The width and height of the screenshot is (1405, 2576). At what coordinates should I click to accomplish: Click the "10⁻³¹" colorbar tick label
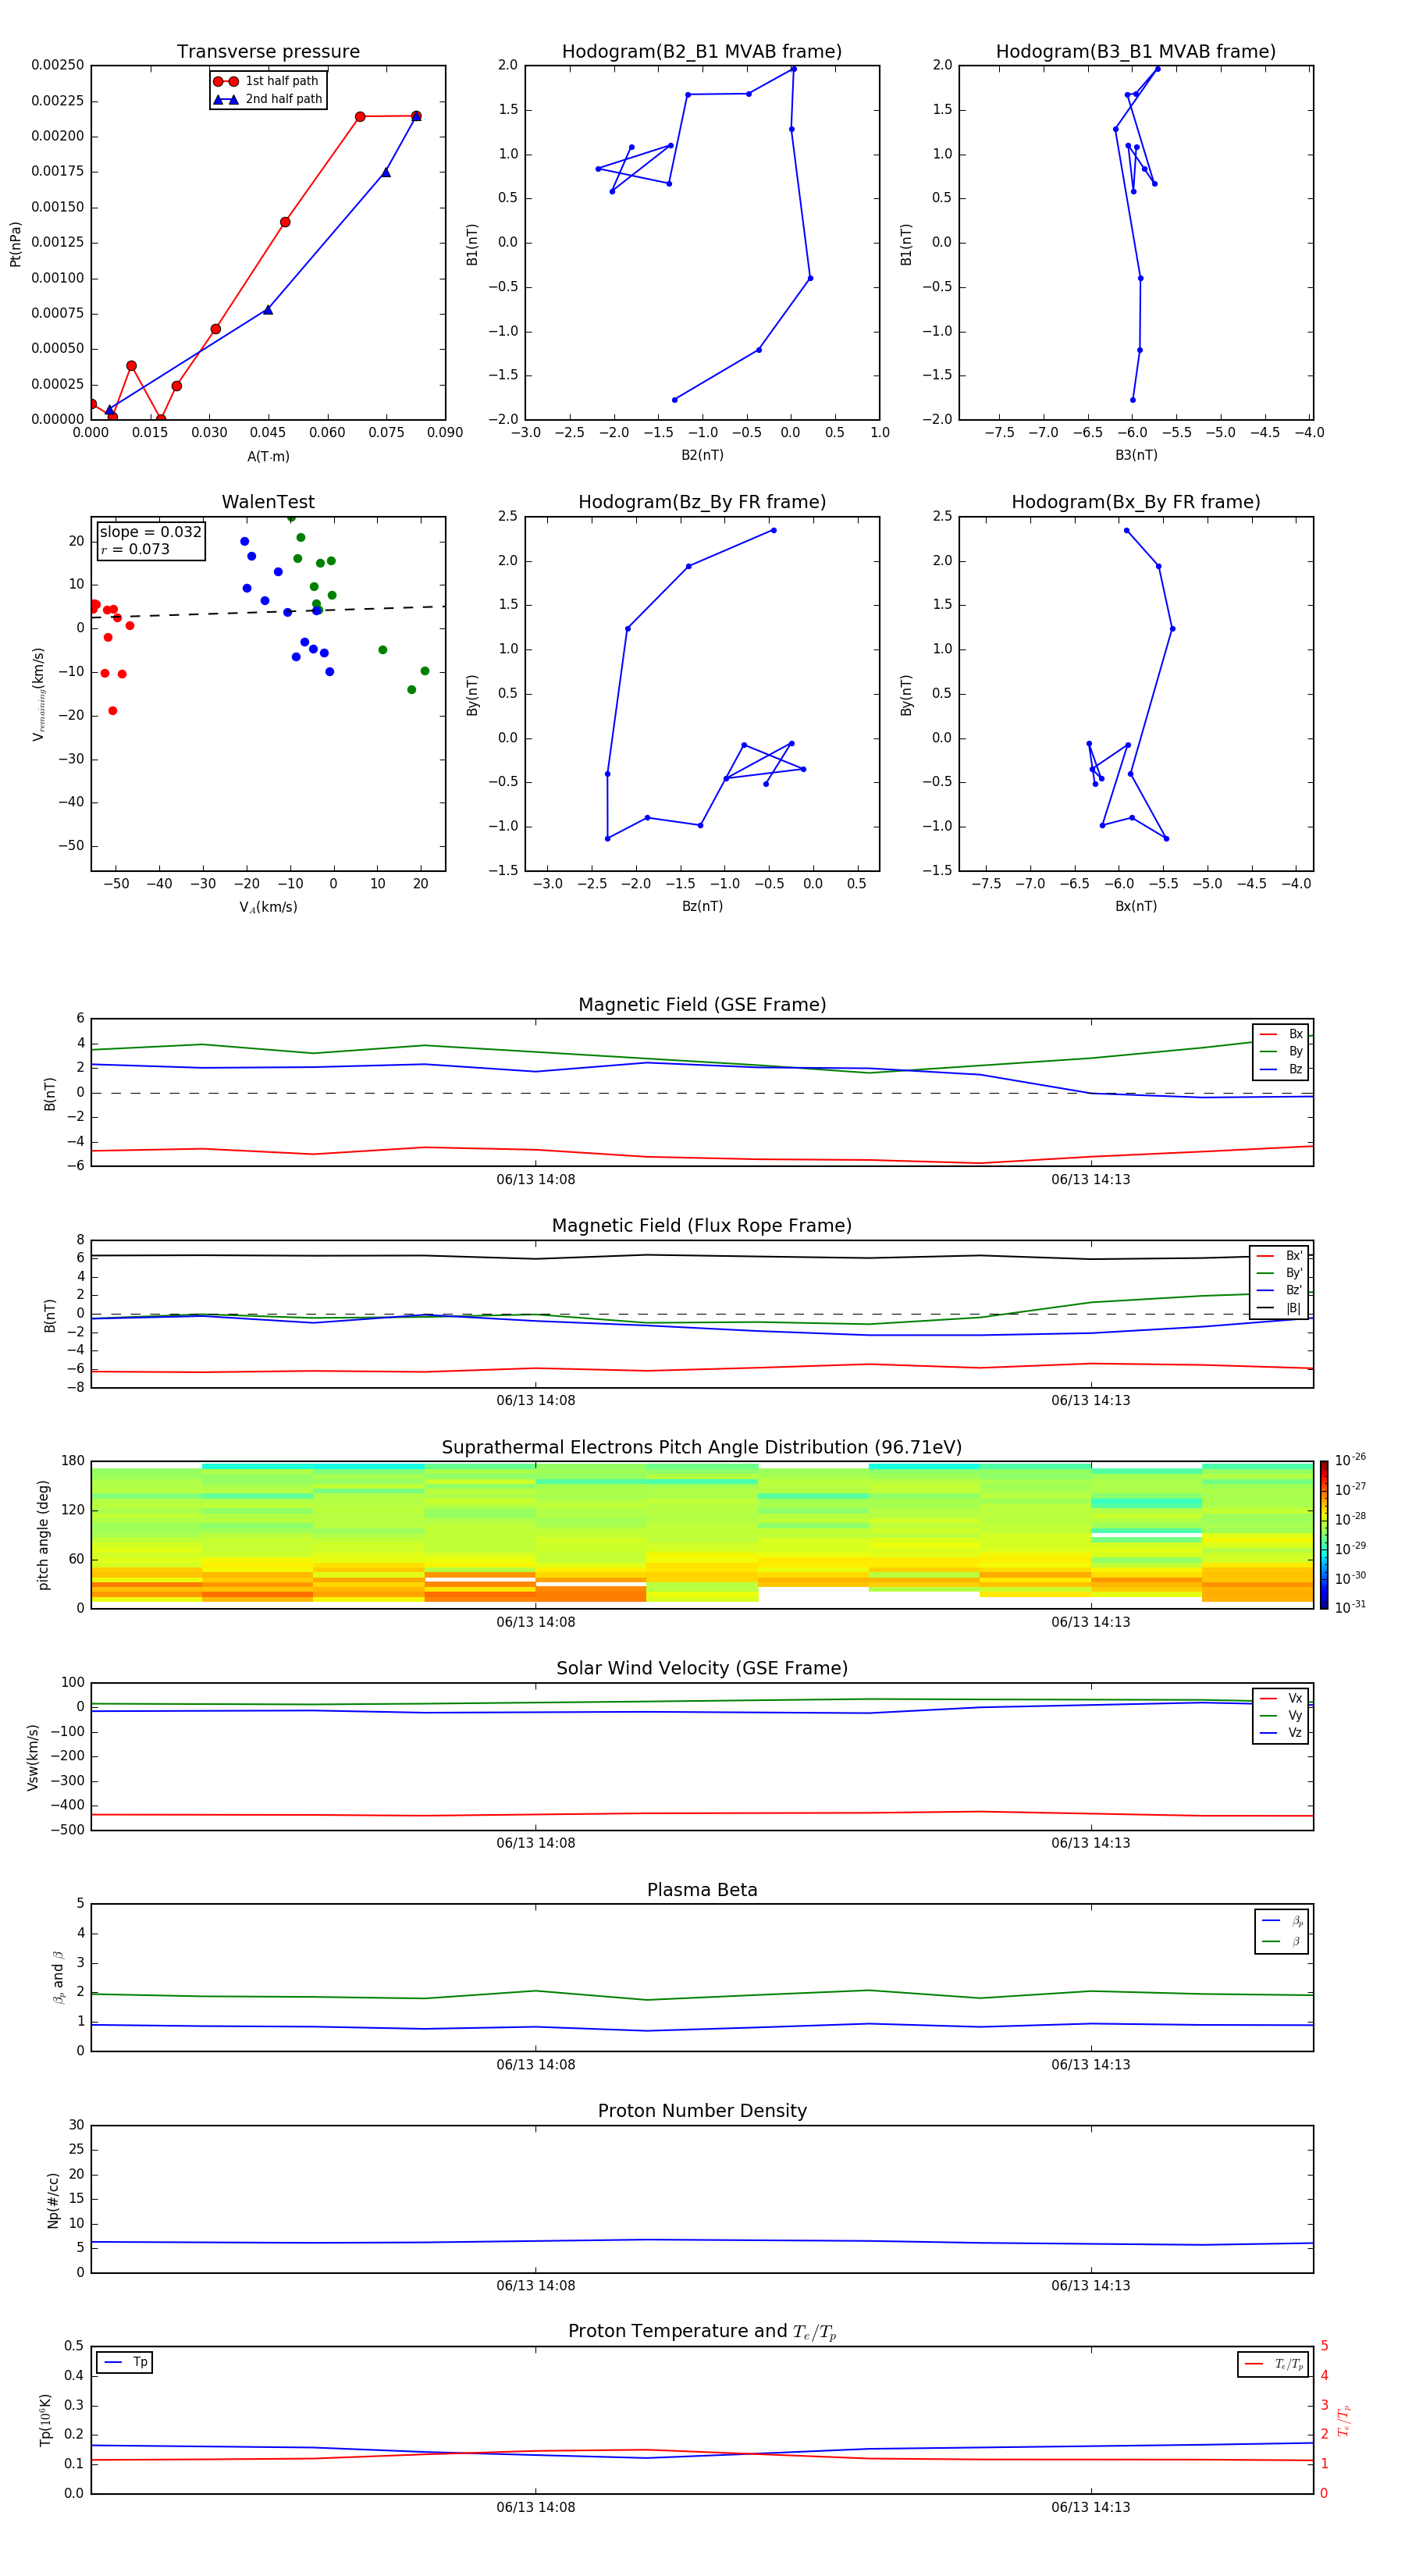pyautogui.click(x=1350, y=1607)
